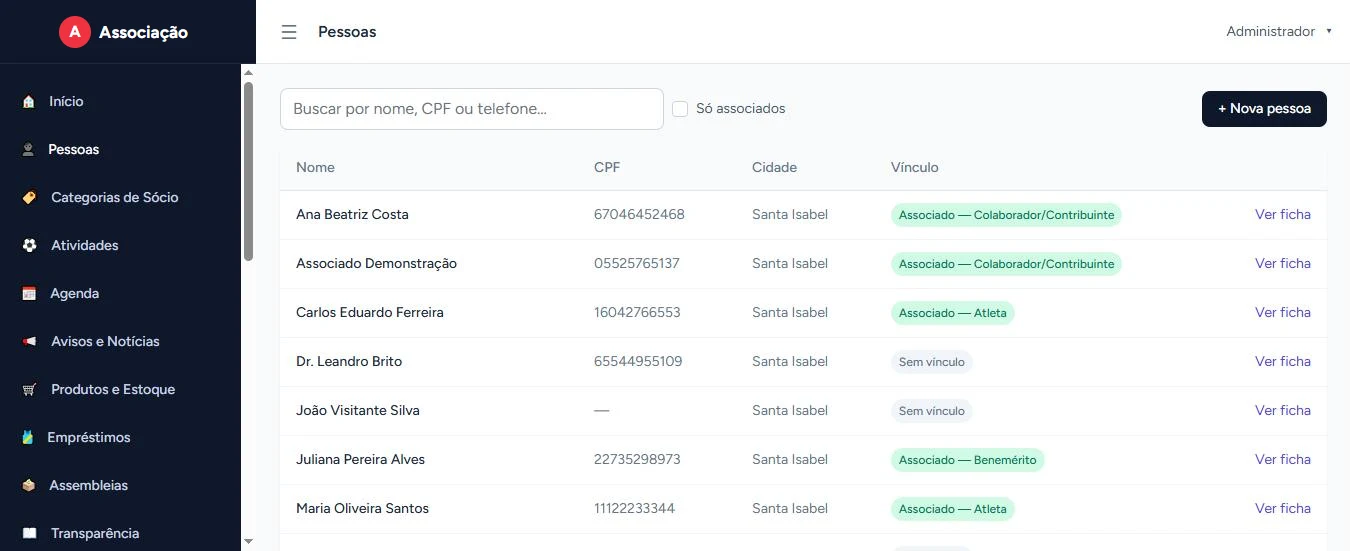Click CPF 05525765137

click(637, 264)
